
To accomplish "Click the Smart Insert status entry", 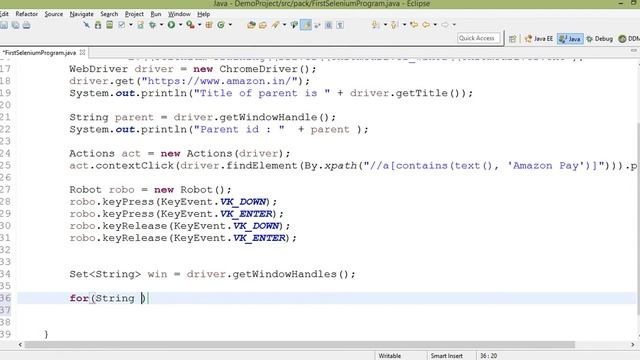I will pyautogui.click(x=447, y=356).
